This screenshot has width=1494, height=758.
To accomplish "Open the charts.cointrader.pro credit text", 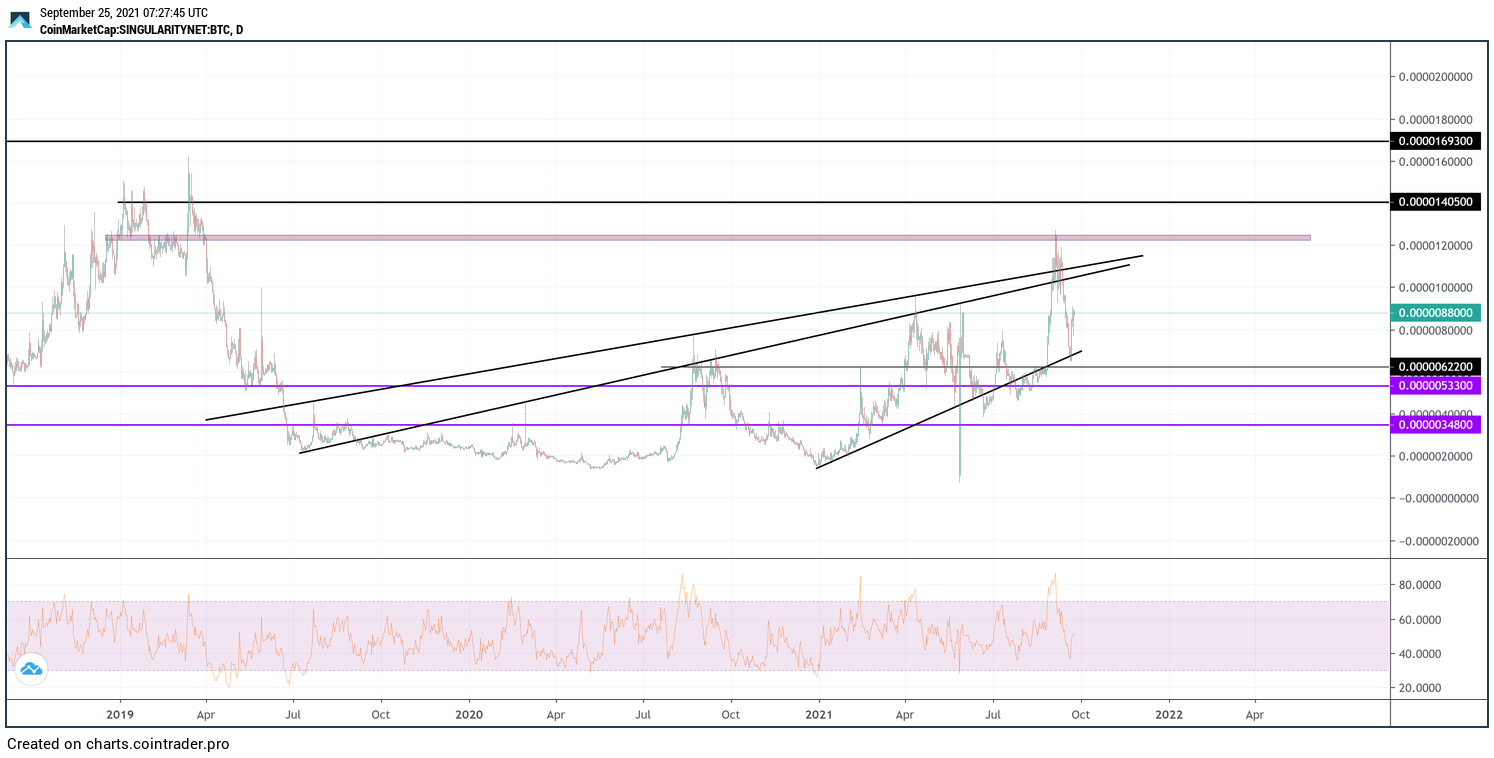I will coord(118,745).
